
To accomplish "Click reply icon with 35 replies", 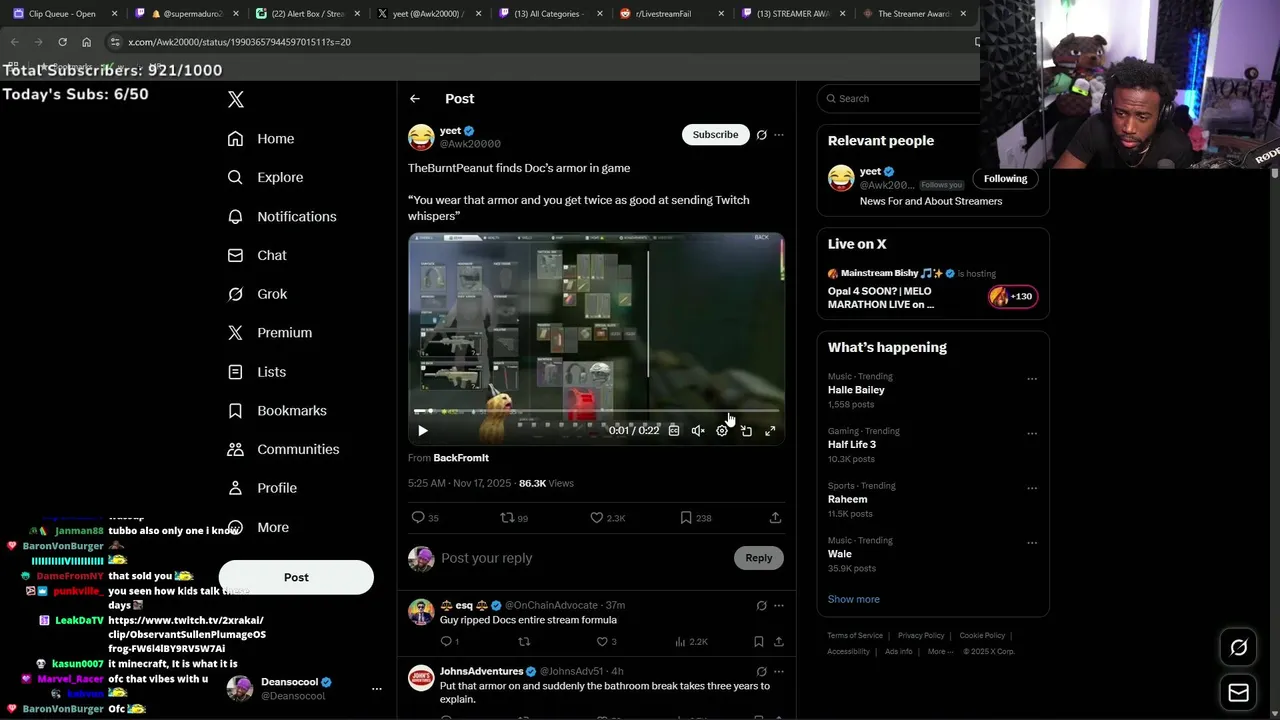I will point(425,518).
